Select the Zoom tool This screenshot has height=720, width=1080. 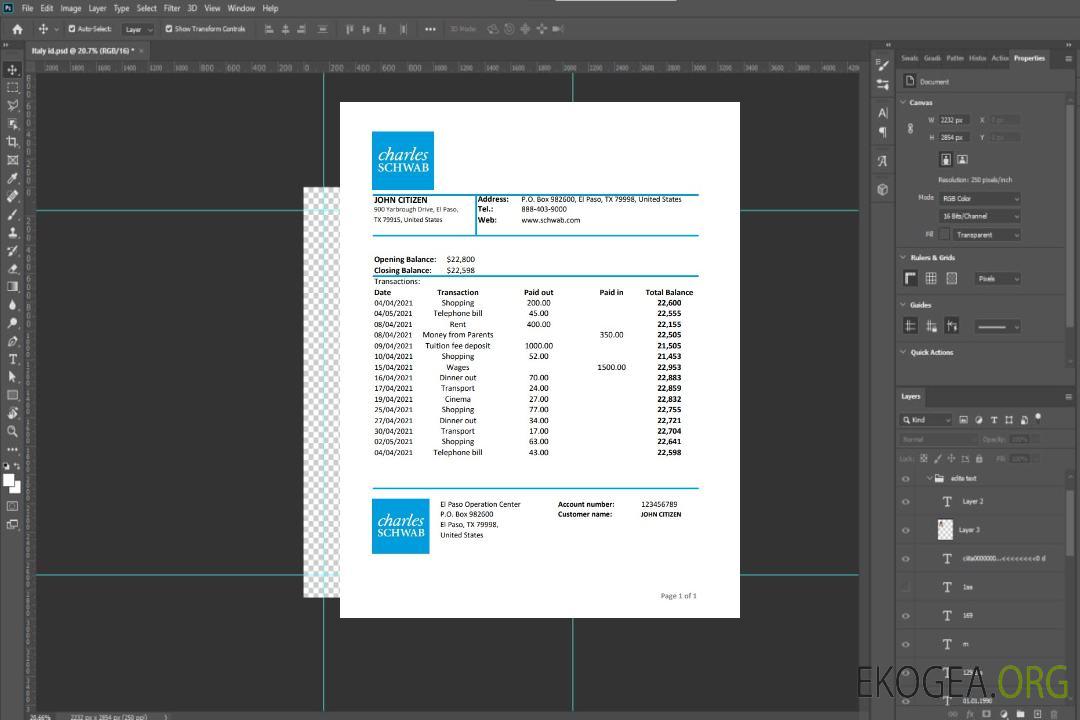(x=12, y=431)
